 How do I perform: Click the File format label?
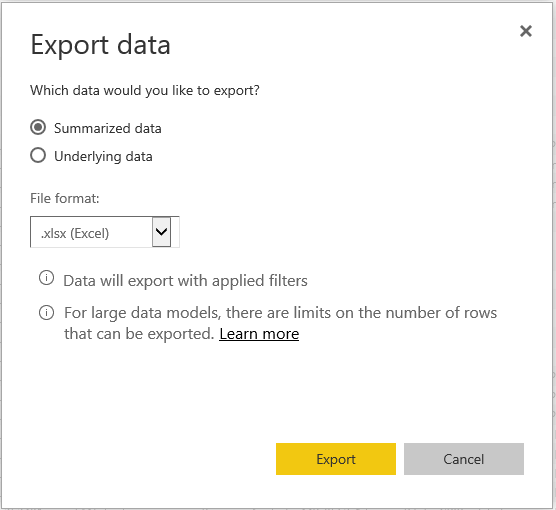tap(65, 198)
